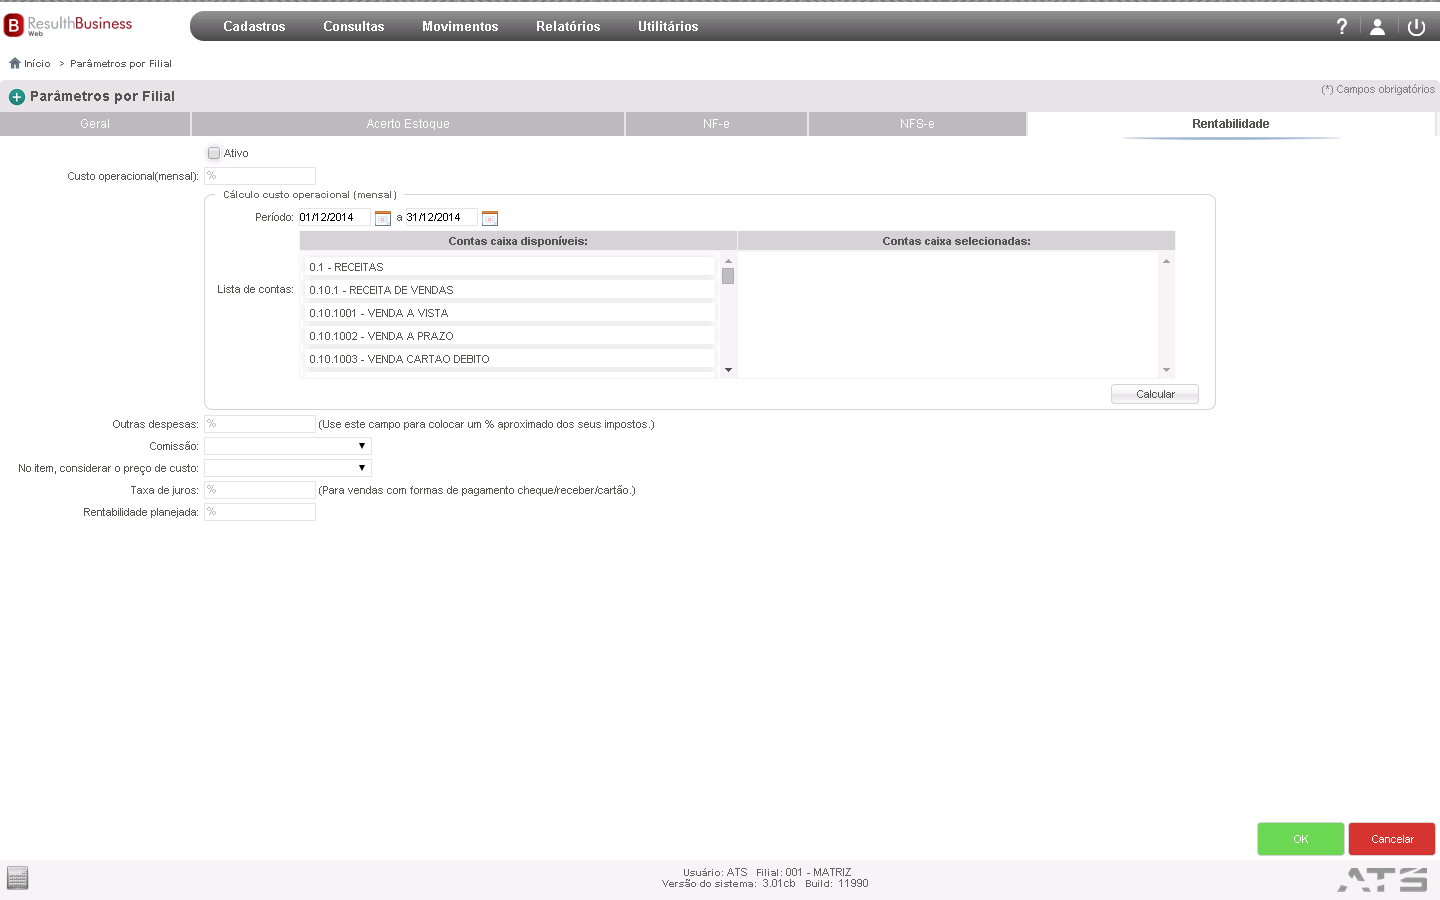Open the user profile icon
1440x900 pixels.
(1377, 27)
